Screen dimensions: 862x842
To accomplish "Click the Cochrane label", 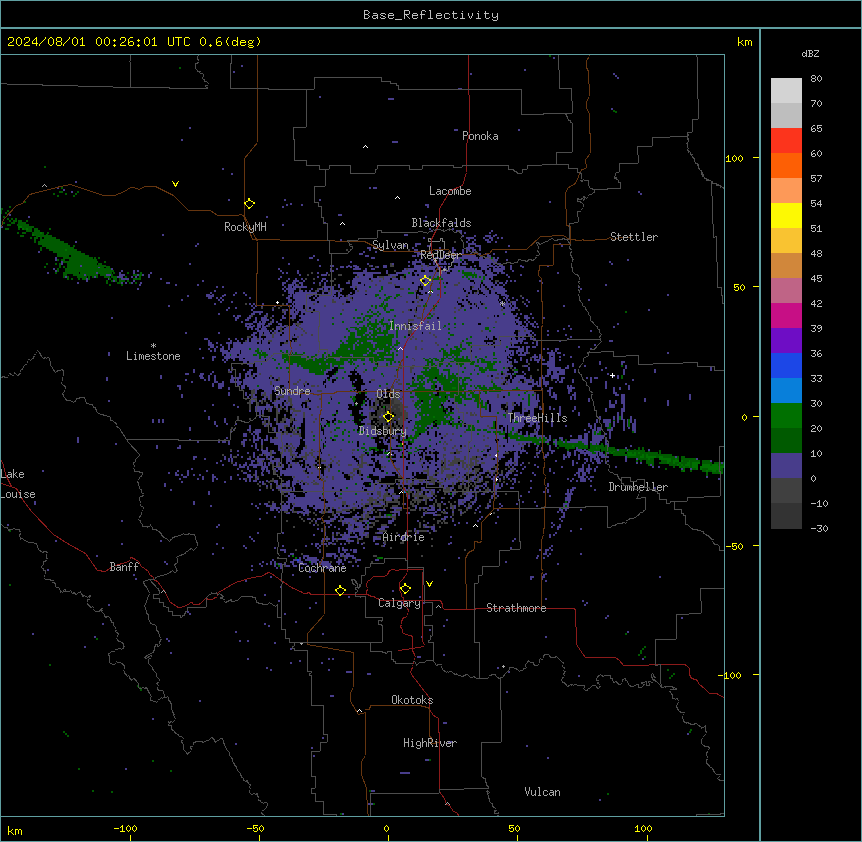I will [x=322, y=568].
